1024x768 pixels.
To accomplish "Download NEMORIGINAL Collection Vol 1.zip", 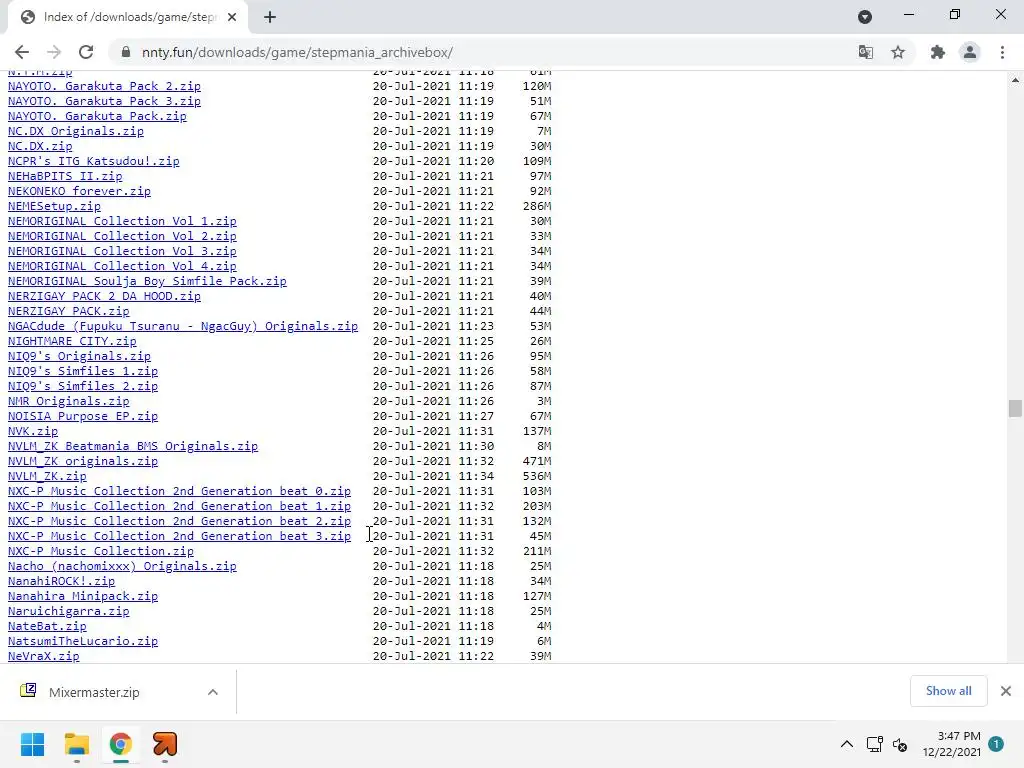I will [122, 221].
